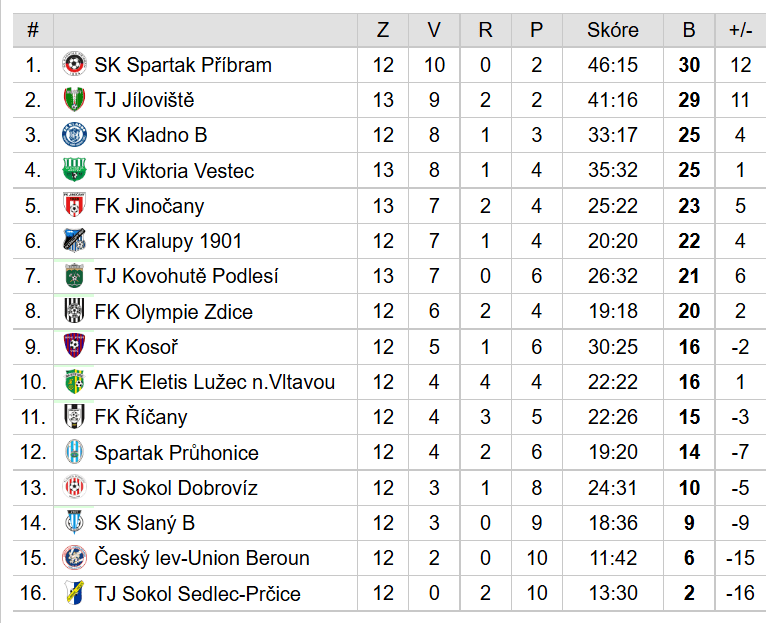Click the FK Jinočany club badge

pos(74,205)
